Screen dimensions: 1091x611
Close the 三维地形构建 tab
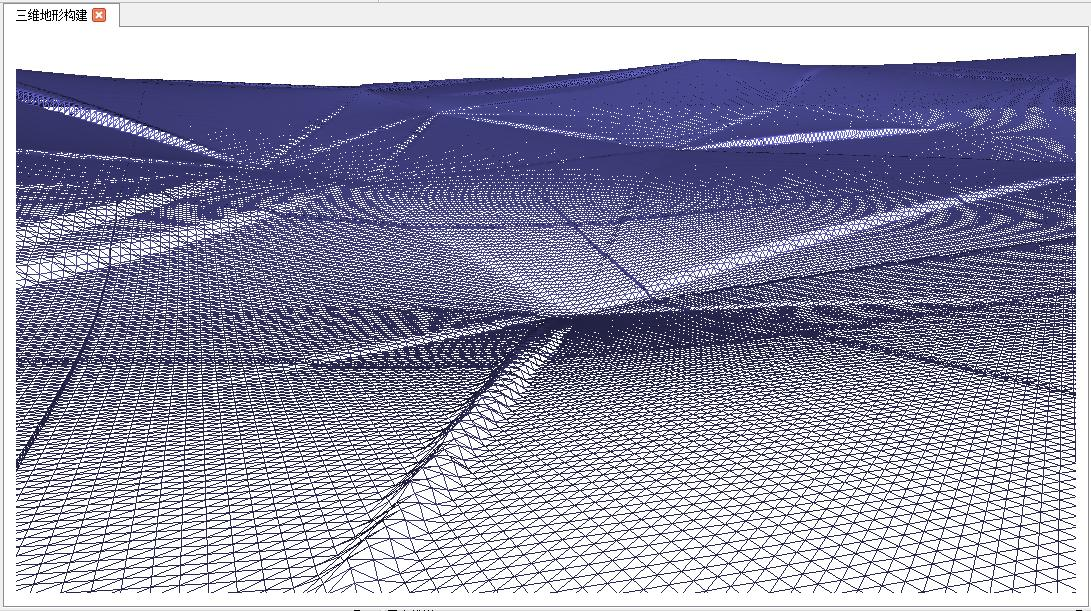[x=99, y=15]
